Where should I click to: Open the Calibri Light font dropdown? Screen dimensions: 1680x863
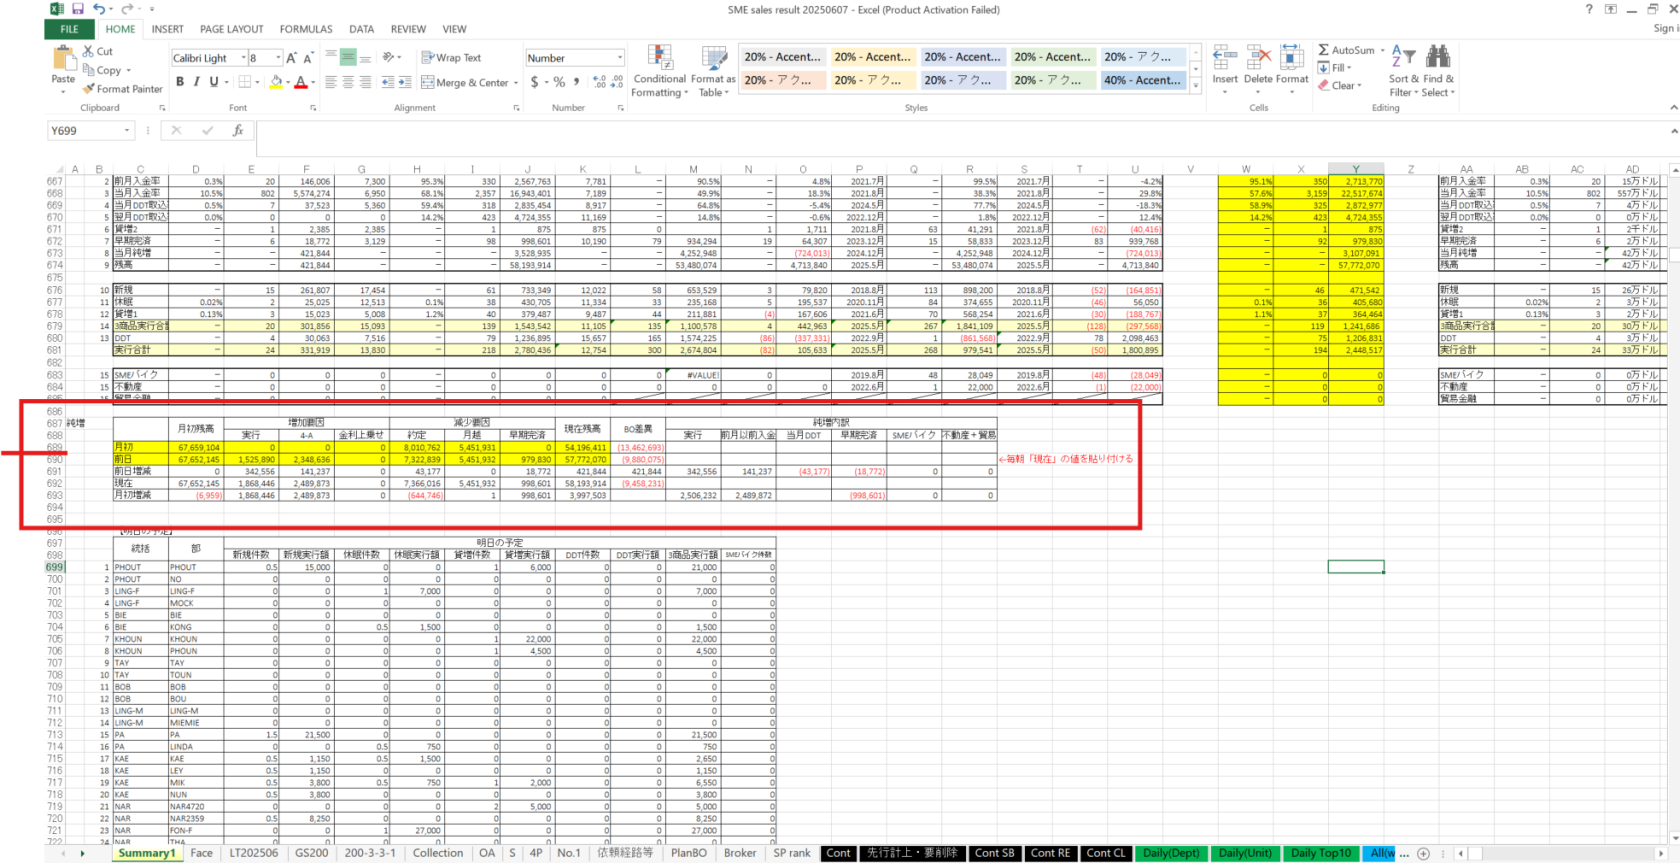pos(241,58)
